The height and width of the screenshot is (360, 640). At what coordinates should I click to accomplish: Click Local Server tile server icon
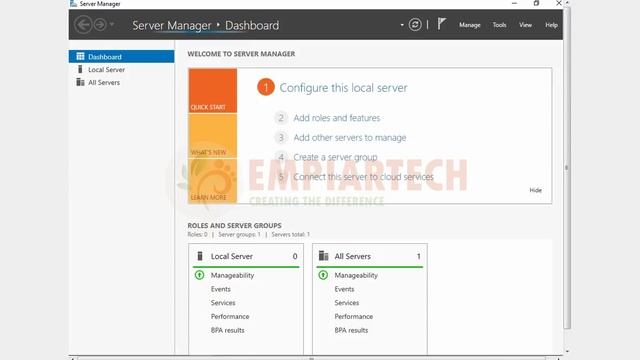pyautogui.click(x=200, y=256)
